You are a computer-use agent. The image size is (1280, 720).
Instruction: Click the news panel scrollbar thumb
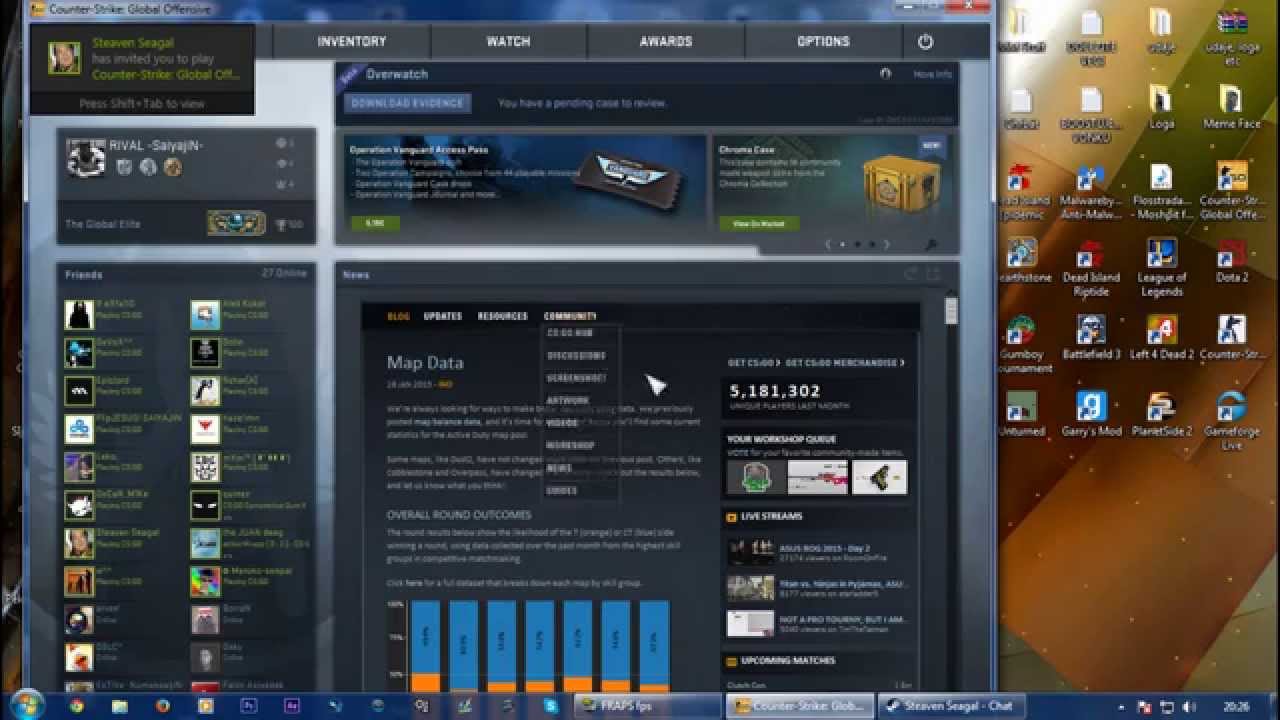(951, 310)
